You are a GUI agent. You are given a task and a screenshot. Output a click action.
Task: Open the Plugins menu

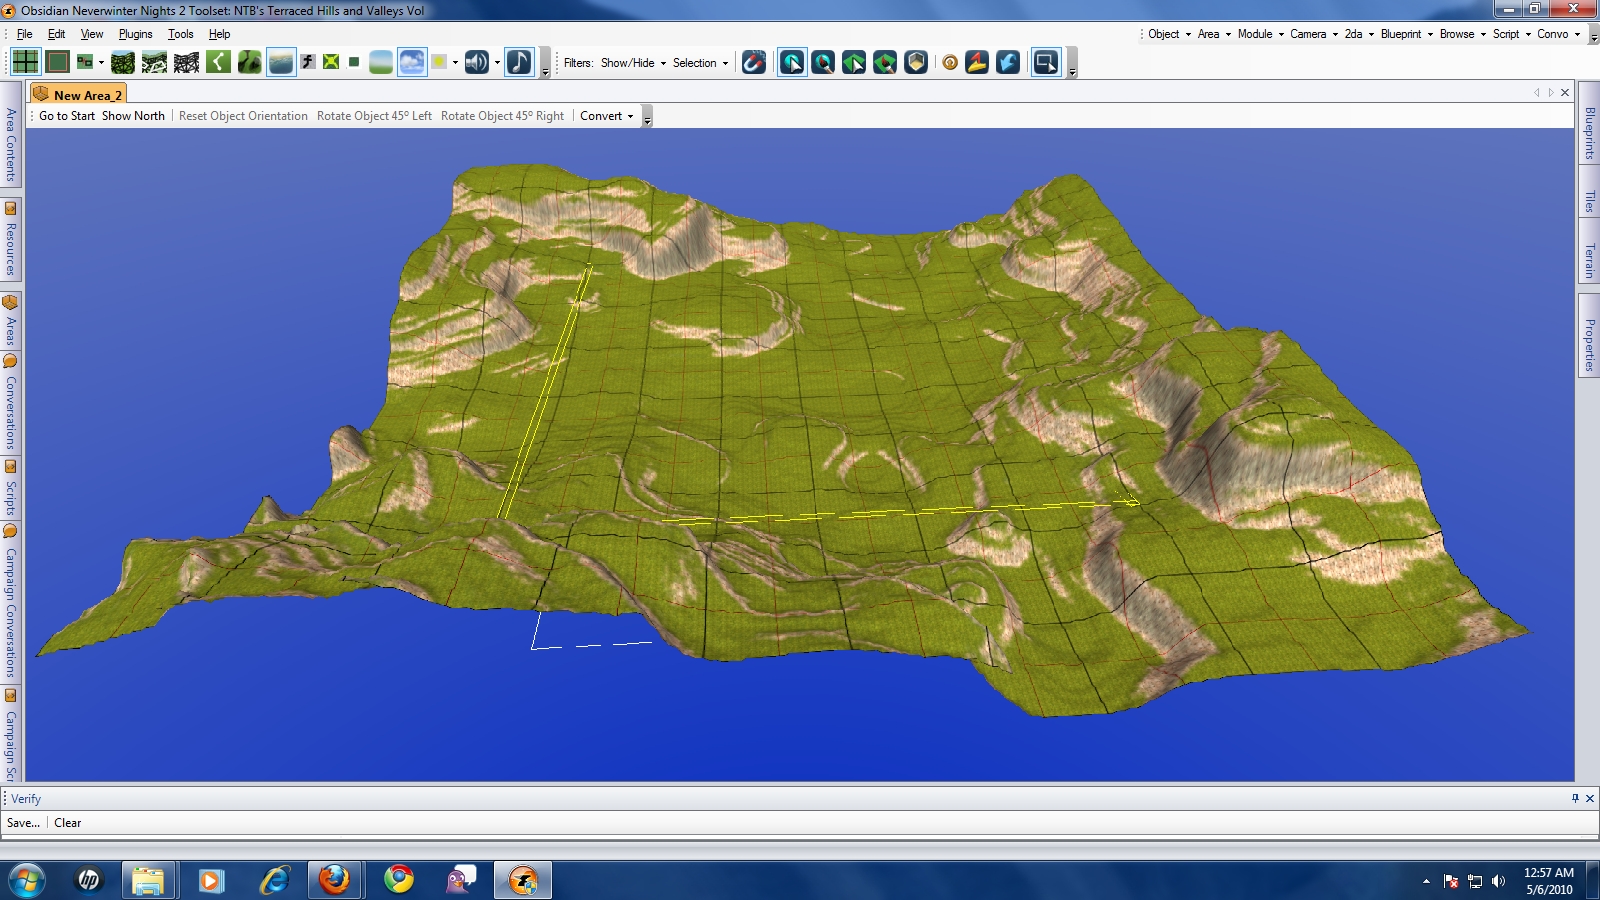pyautogui.click(x=135, y=34)
